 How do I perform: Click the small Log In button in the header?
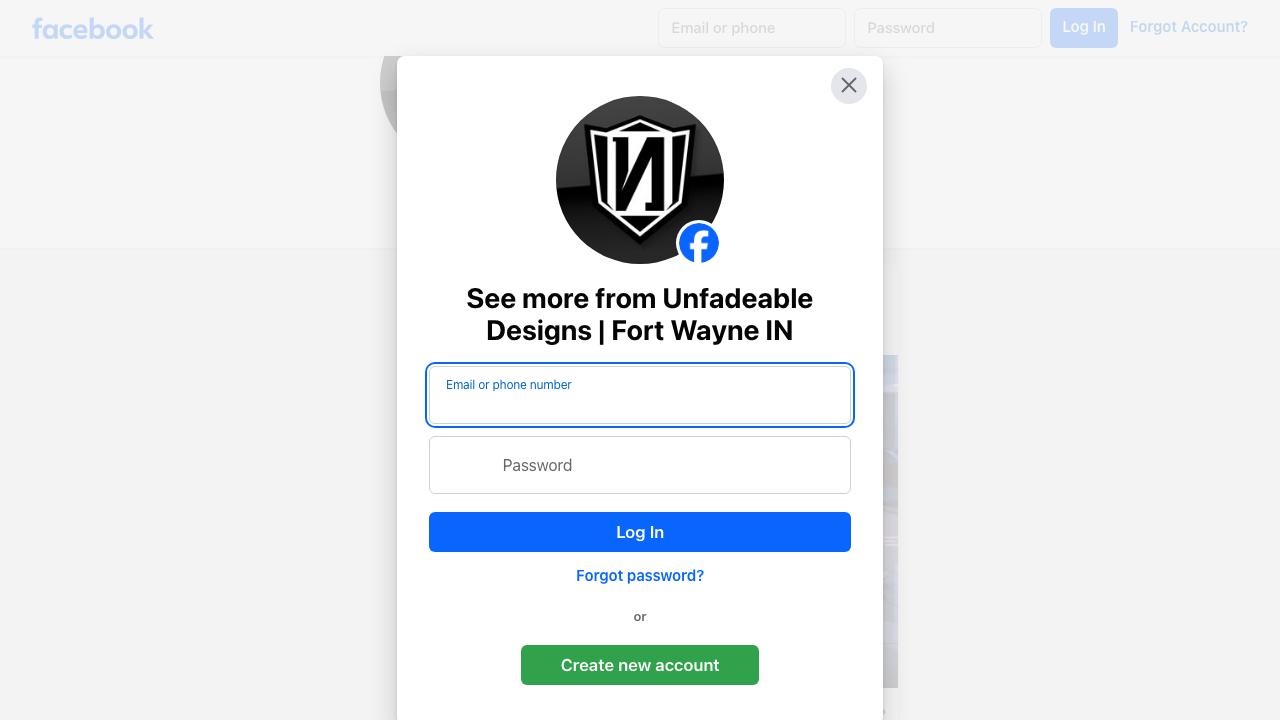(x=1084, y=27)
